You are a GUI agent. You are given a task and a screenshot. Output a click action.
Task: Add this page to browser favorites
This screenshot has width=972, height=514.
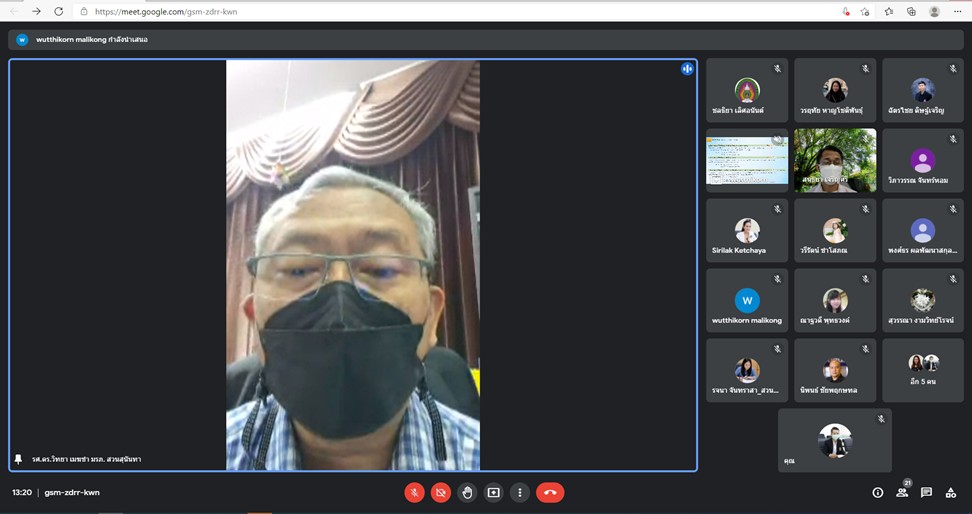865,11
